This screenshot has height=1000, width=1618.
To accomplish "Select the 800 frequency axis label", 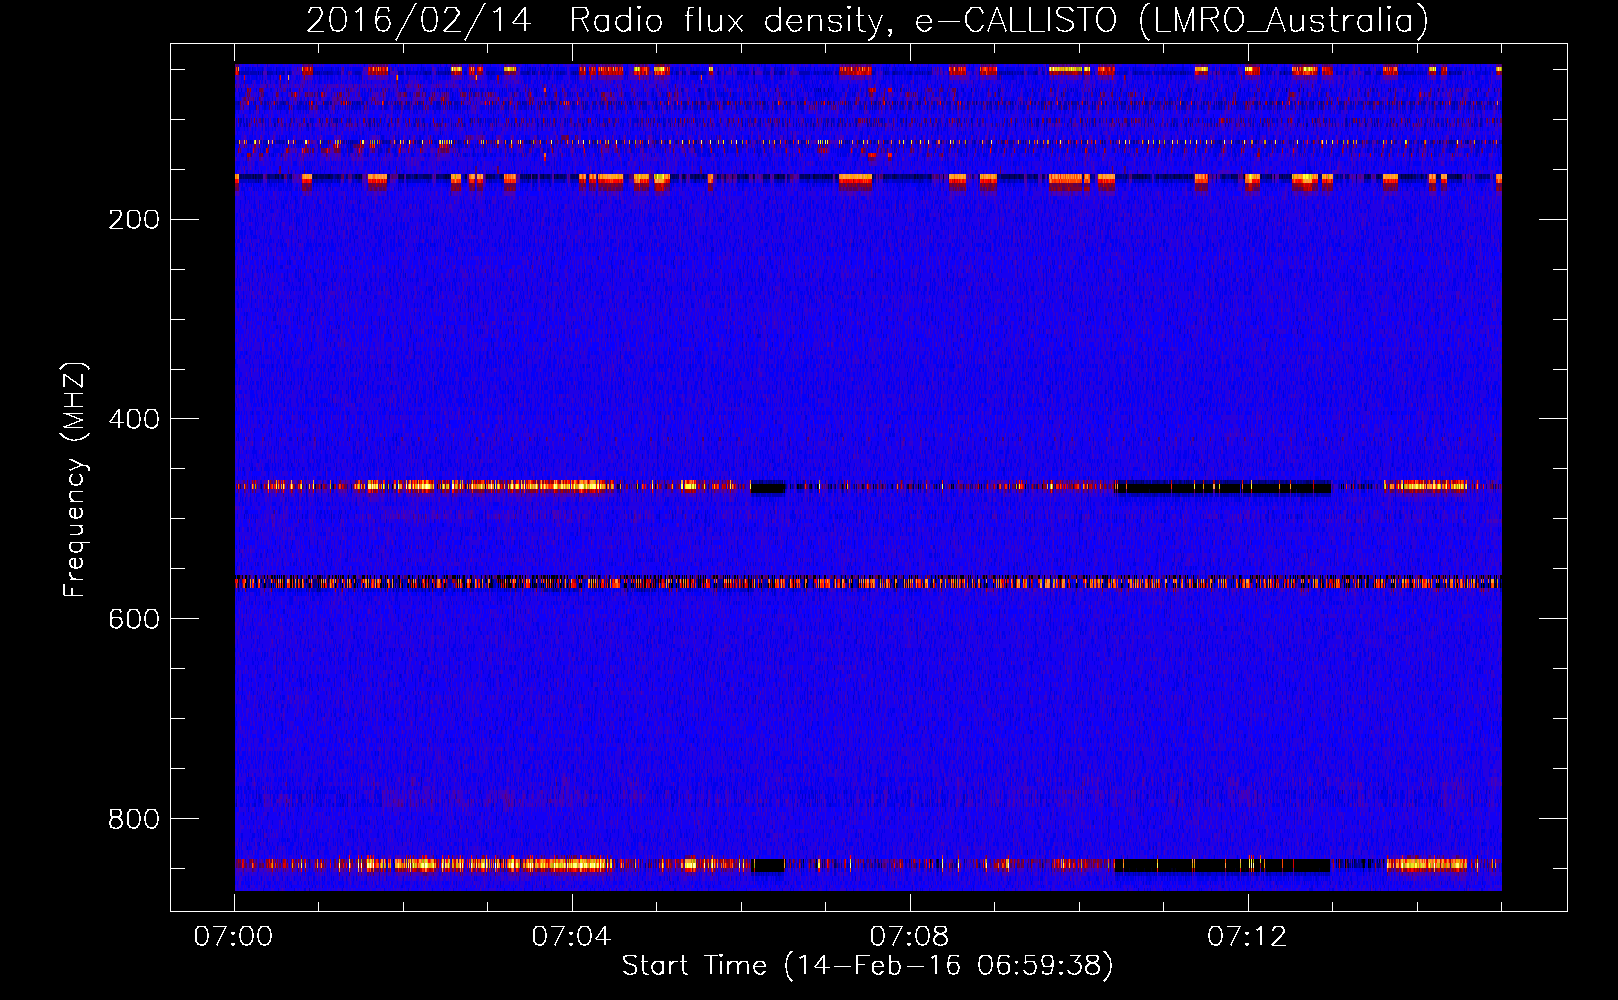I will (x=134, y=820).
